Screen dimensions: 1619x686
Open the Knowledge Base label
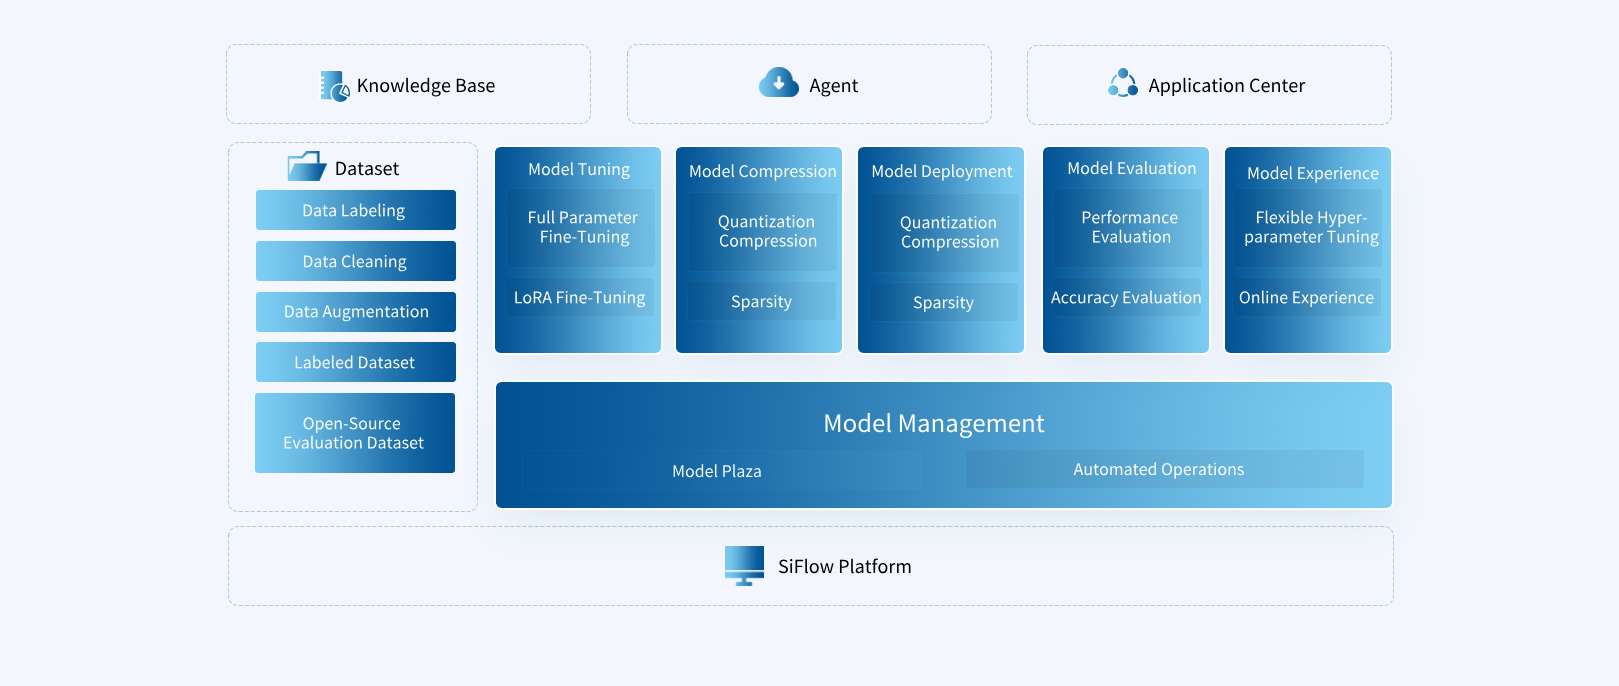click(426, 86)
